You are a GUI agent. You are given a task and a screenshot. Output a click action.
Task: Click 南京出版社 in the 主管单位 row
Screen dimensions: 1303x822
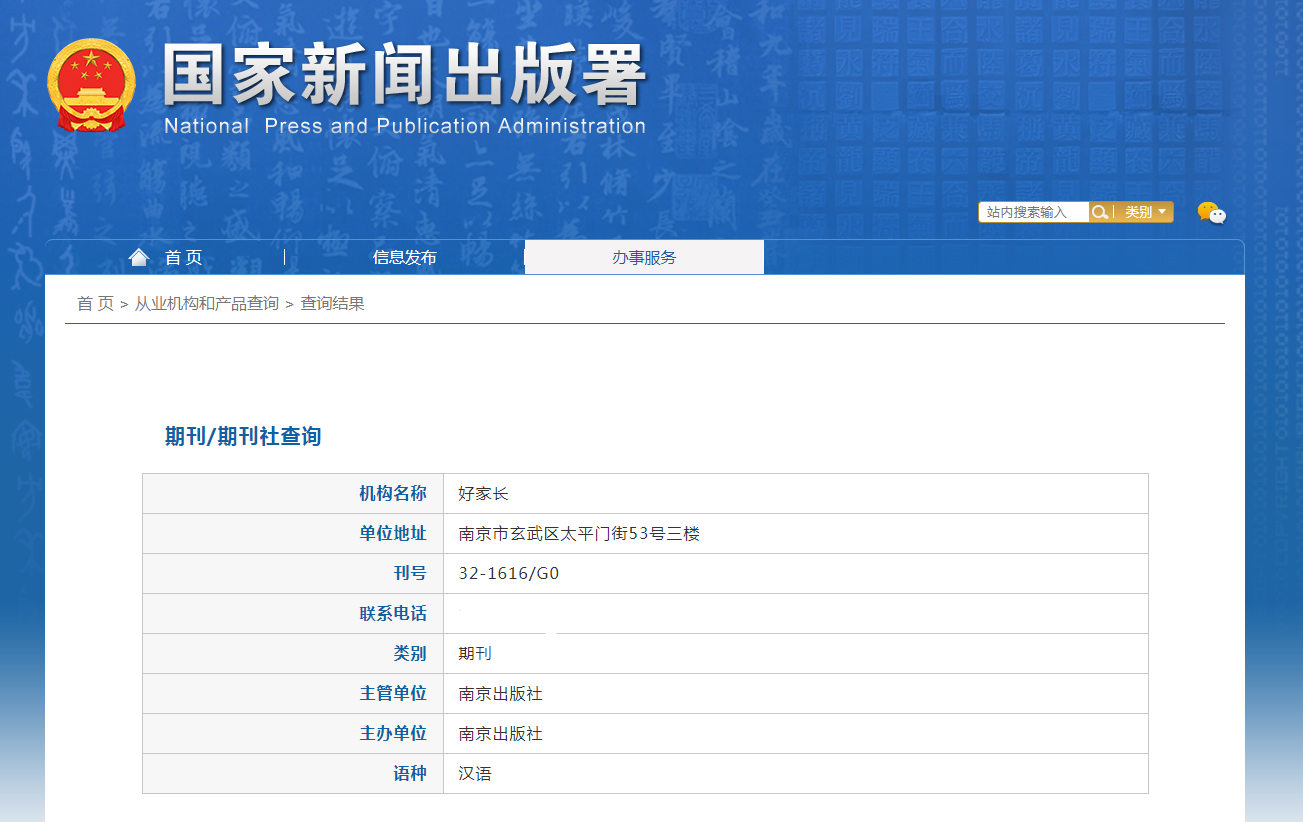click(500, 694)
